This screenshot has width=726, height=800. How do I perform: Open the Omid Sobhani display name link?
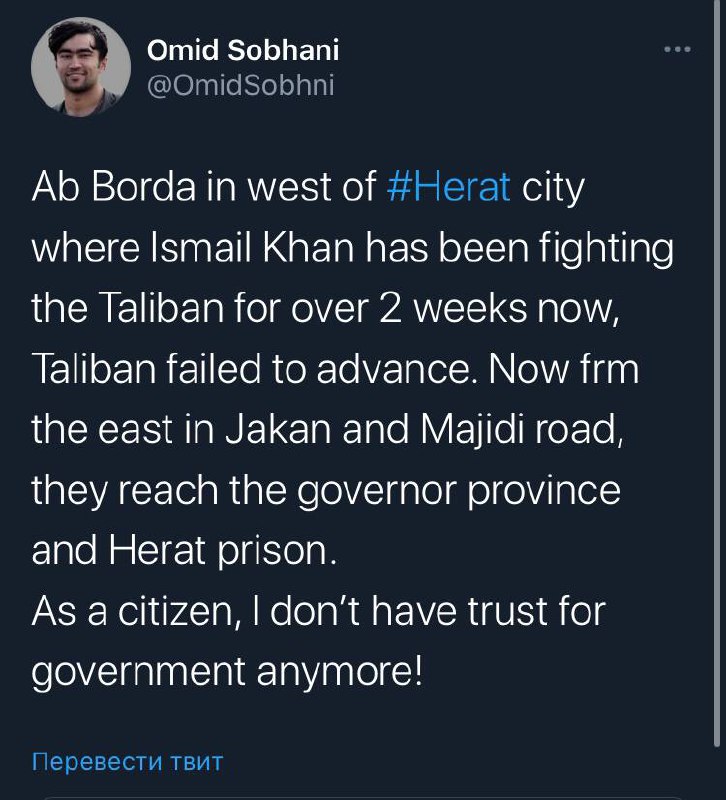point(243,50)
